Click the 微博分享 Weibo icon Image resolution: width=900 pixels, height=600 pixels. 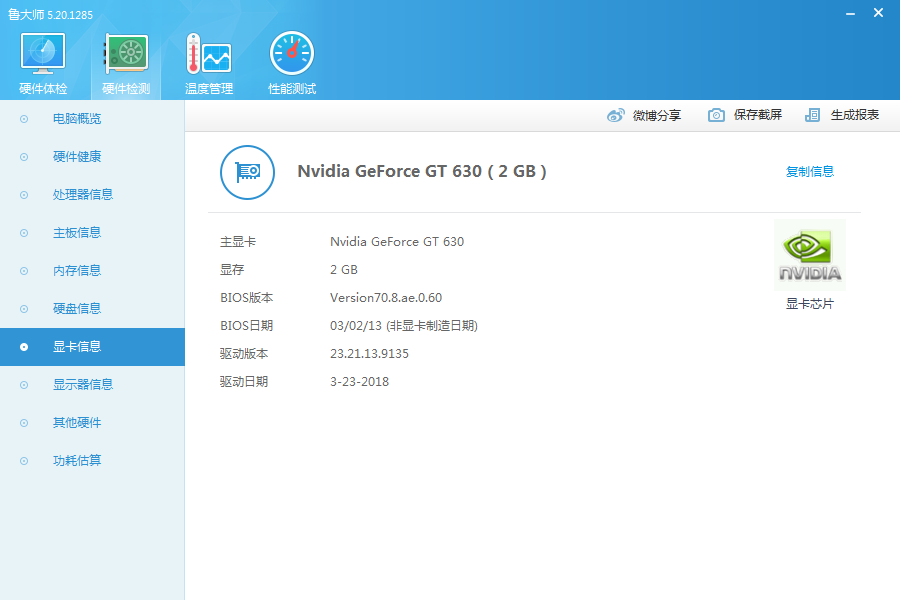tap(616, 115)
